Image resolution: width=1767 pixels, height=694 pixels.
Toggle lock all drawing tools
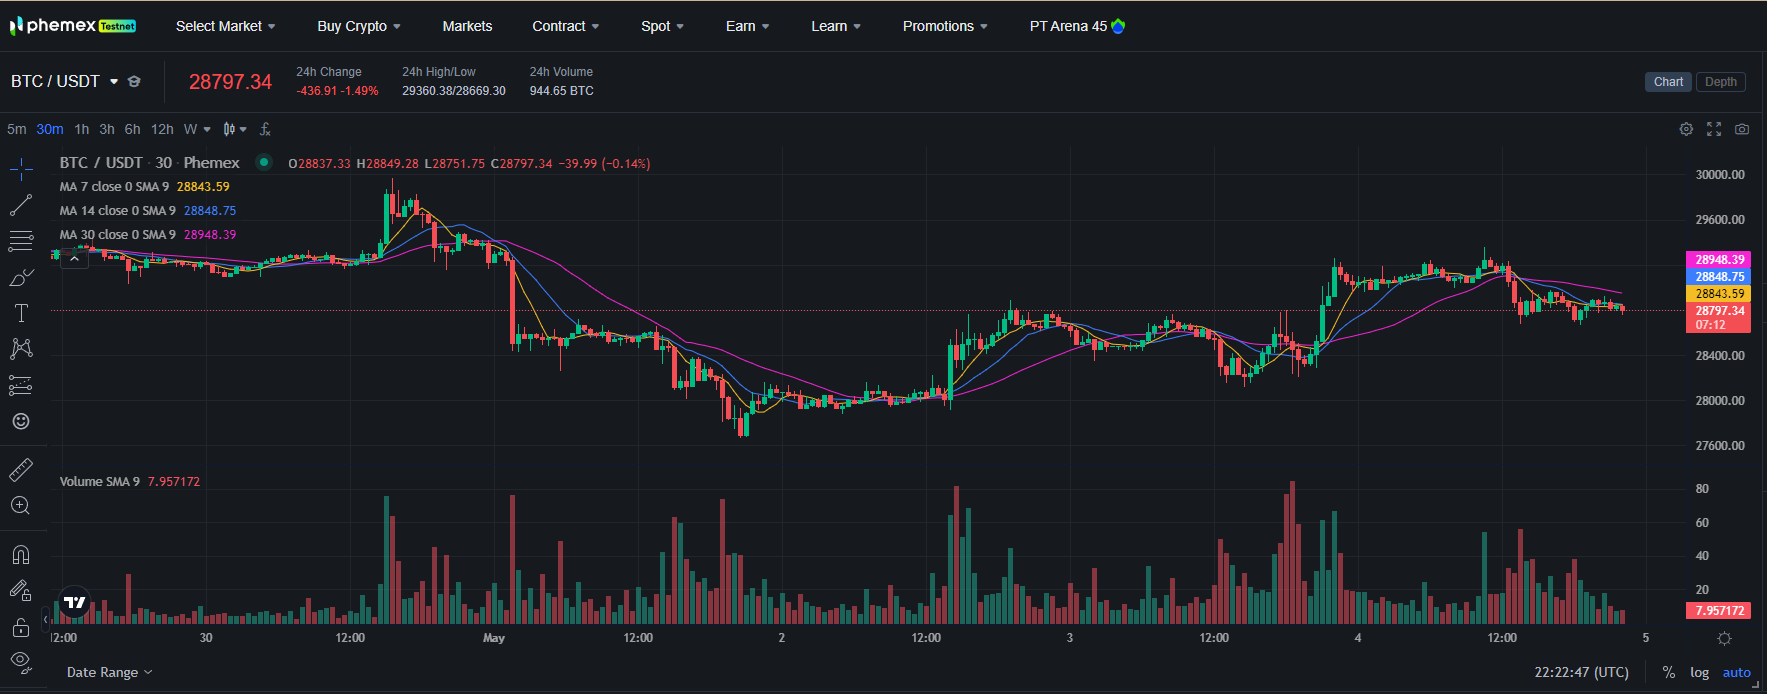21,627
